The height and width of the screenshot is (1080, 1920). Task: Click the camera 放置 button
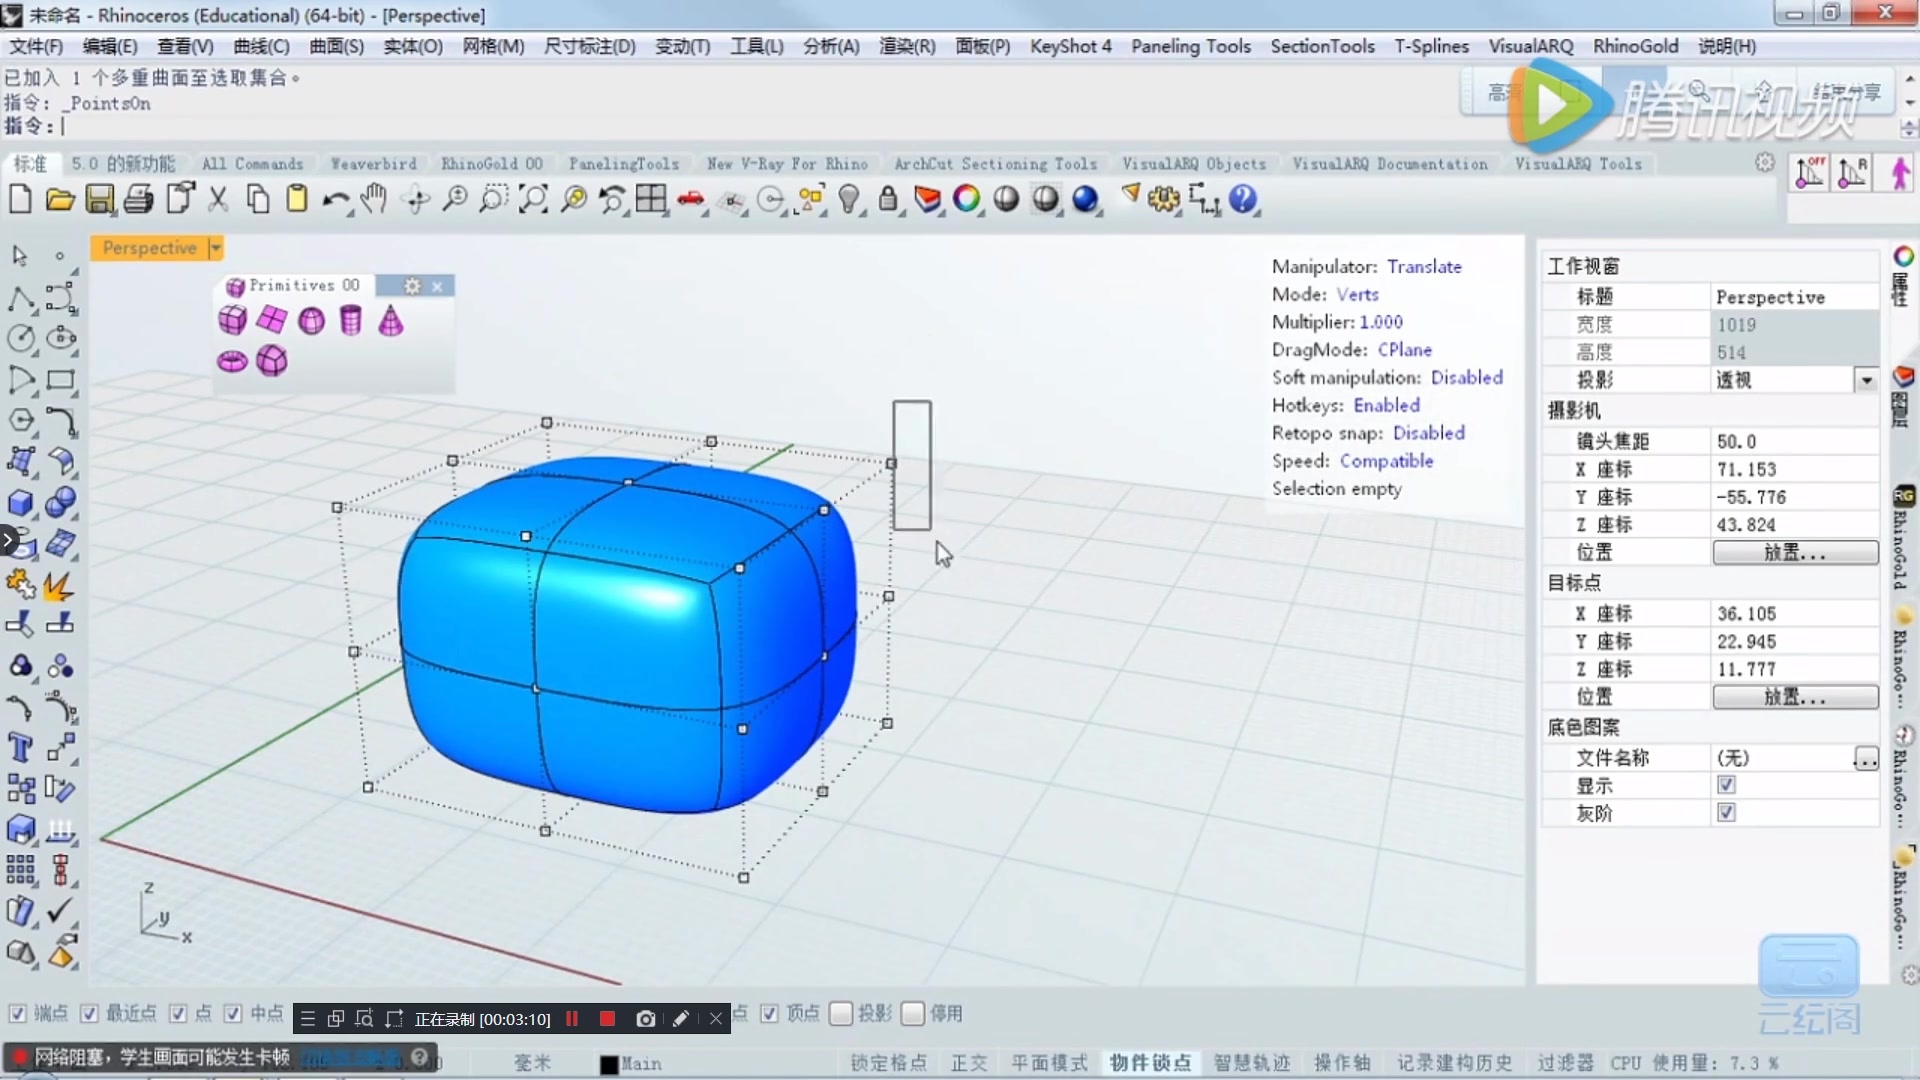(x=1794, y=552)
